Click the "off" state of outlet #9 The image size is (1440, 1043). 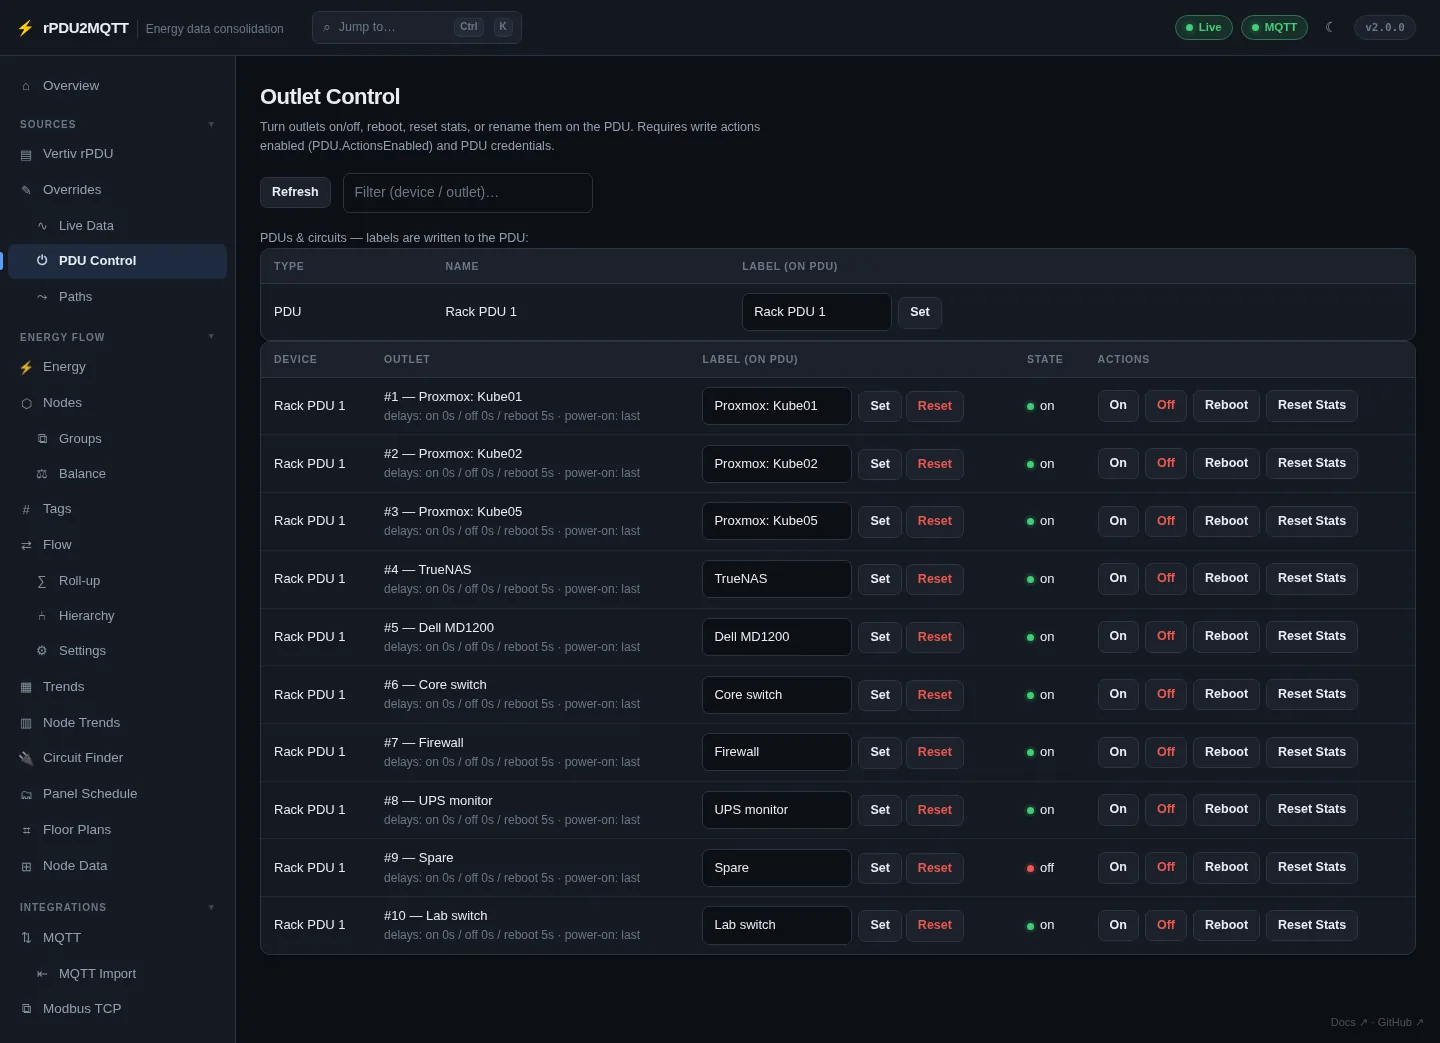[1040, 868]
